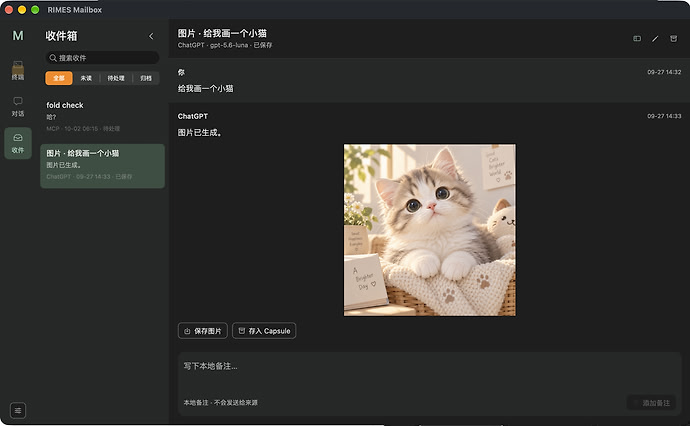Open the 图片 · 给我画一个小猫 list item
Screen dimensions: 690x426
tap(102, 166)
